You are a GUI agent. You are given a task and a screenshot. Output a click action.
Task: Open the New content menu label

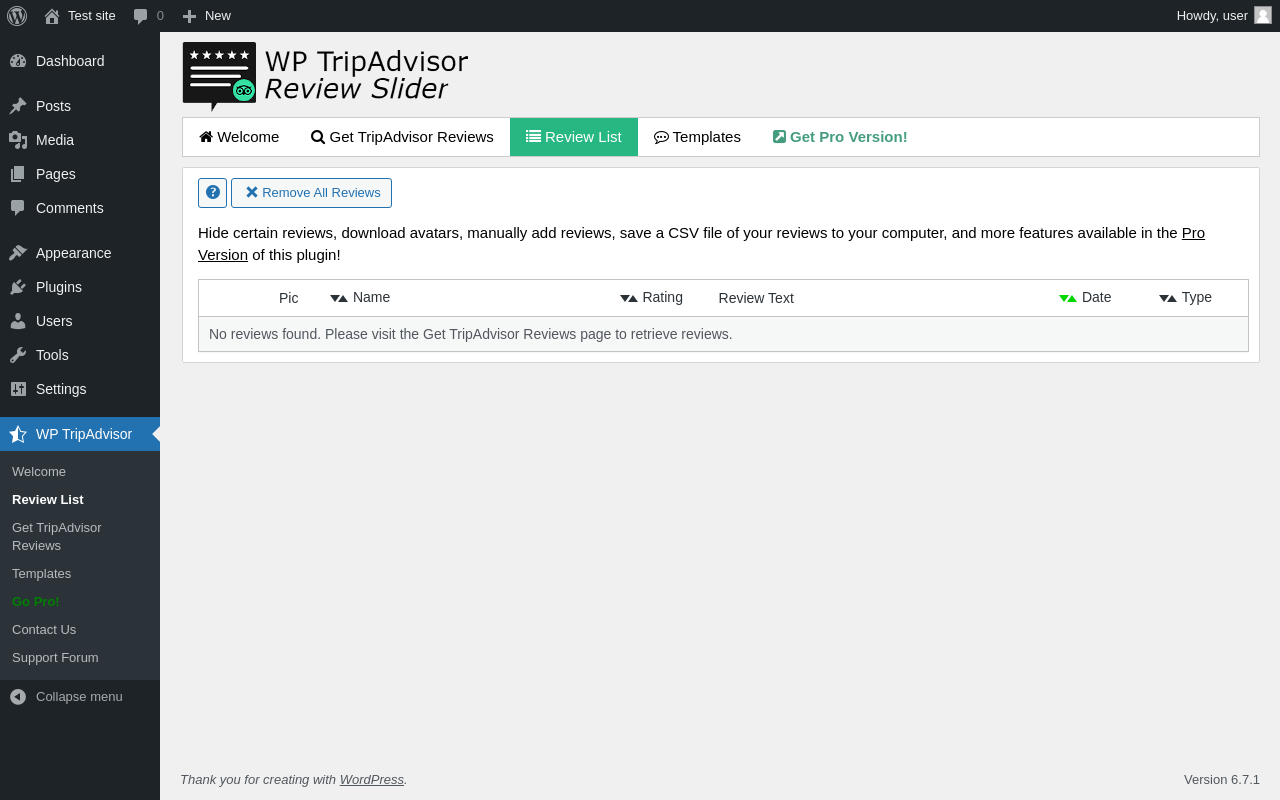click(x=218, y=16)
